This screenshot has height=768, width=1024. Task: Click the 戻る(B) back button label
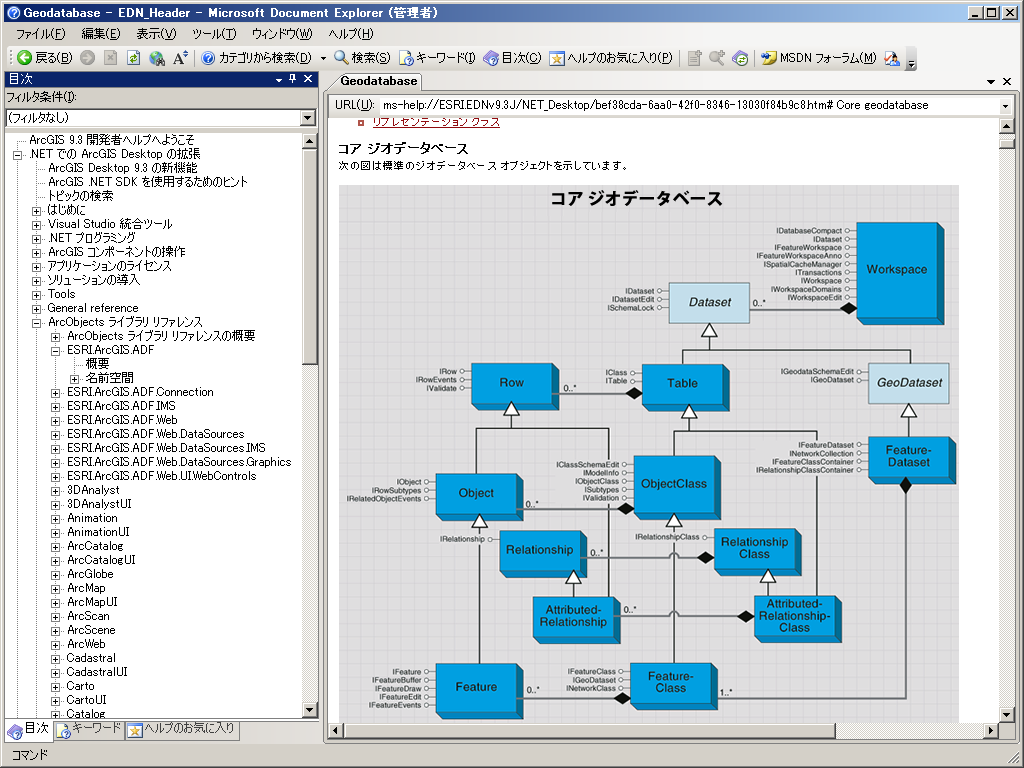(x=54, y=58)
